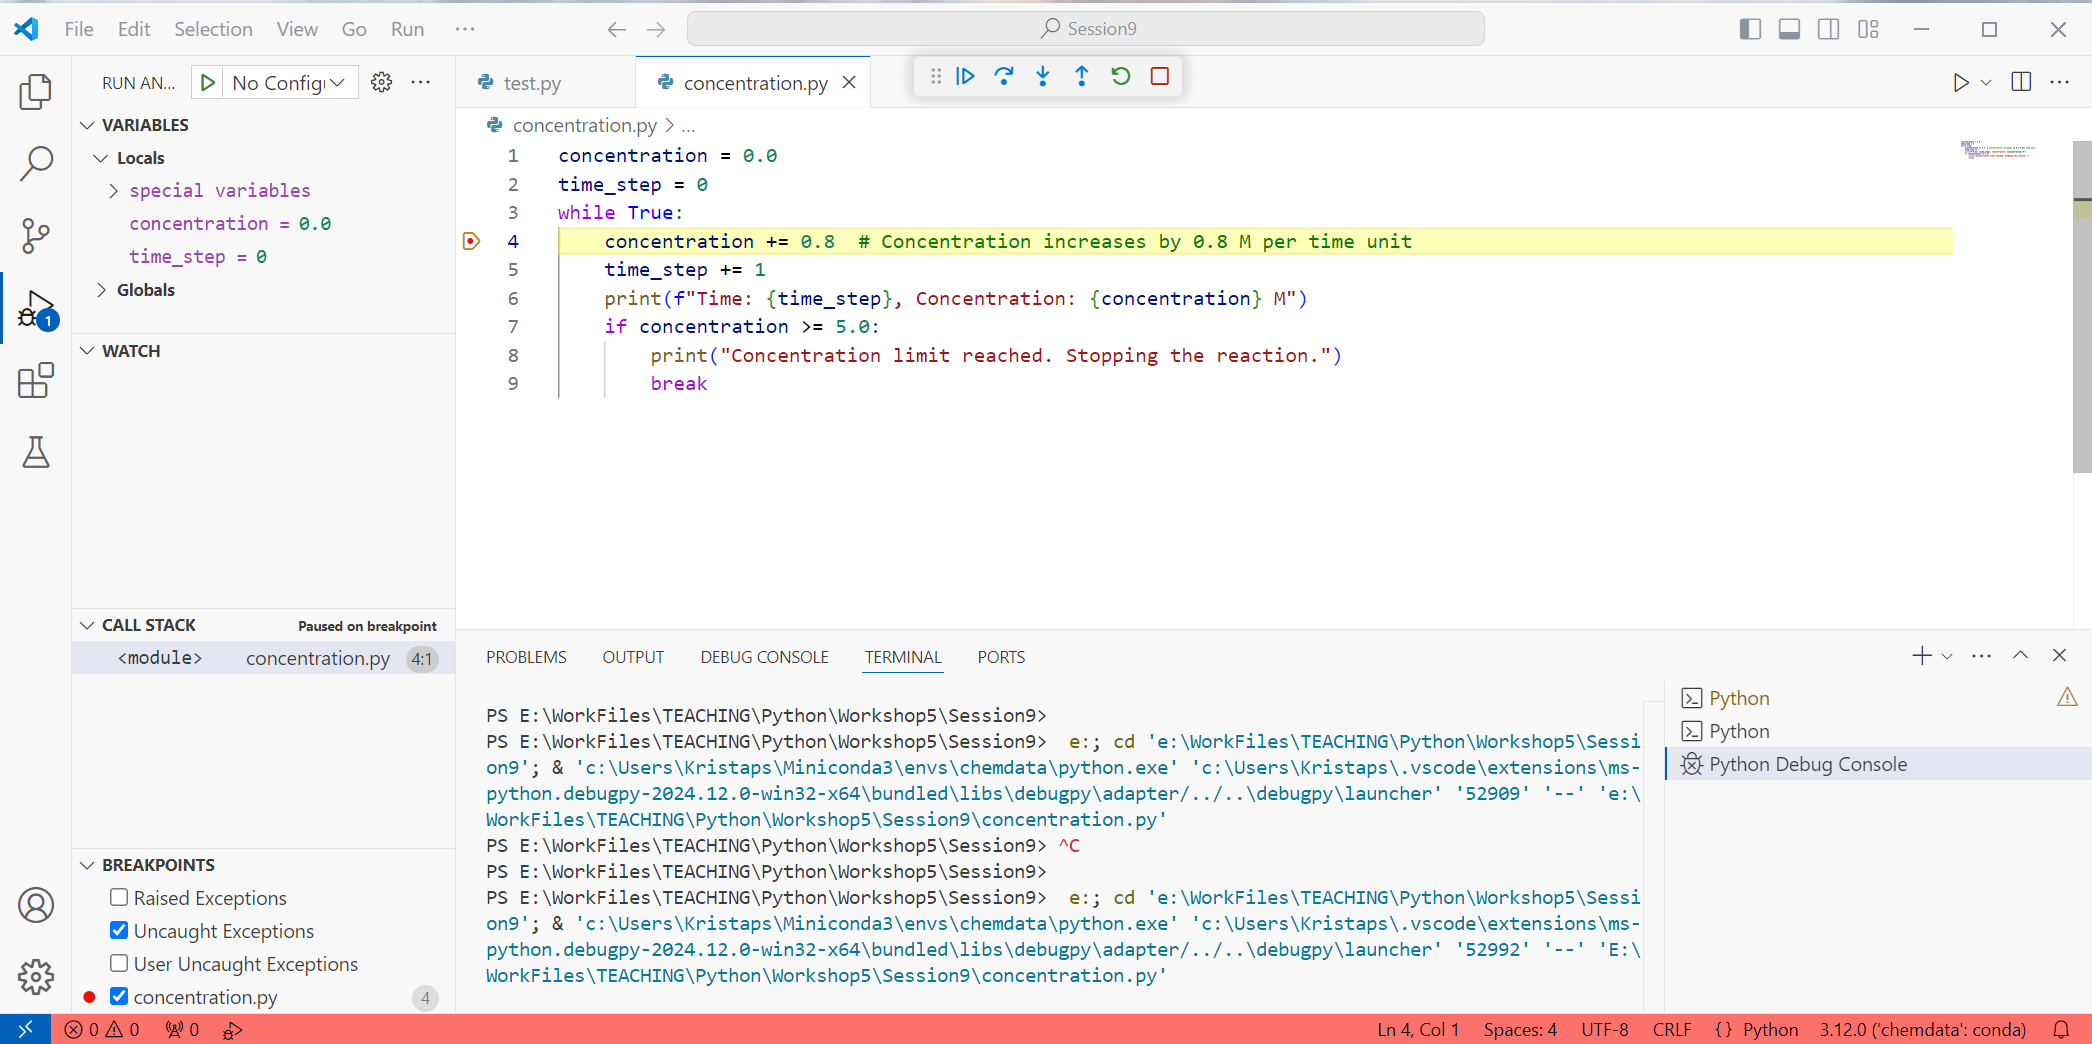Click the editor vertical scrollbar
Viewport: 2092px width, 1044px height.
[2082, 307]
